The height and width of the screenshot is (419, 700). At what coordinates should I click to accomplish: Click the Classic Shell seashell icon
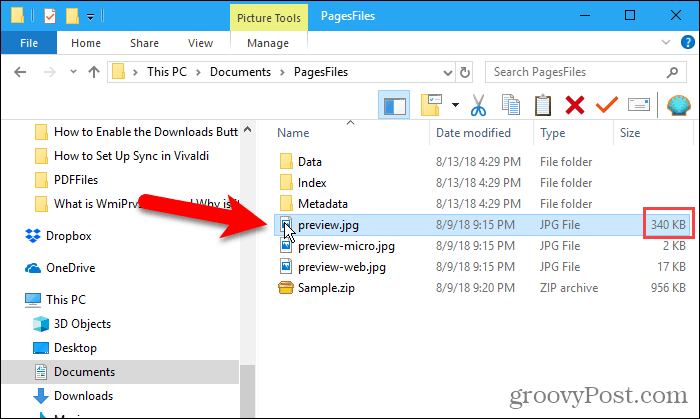[x=679, y=105]
